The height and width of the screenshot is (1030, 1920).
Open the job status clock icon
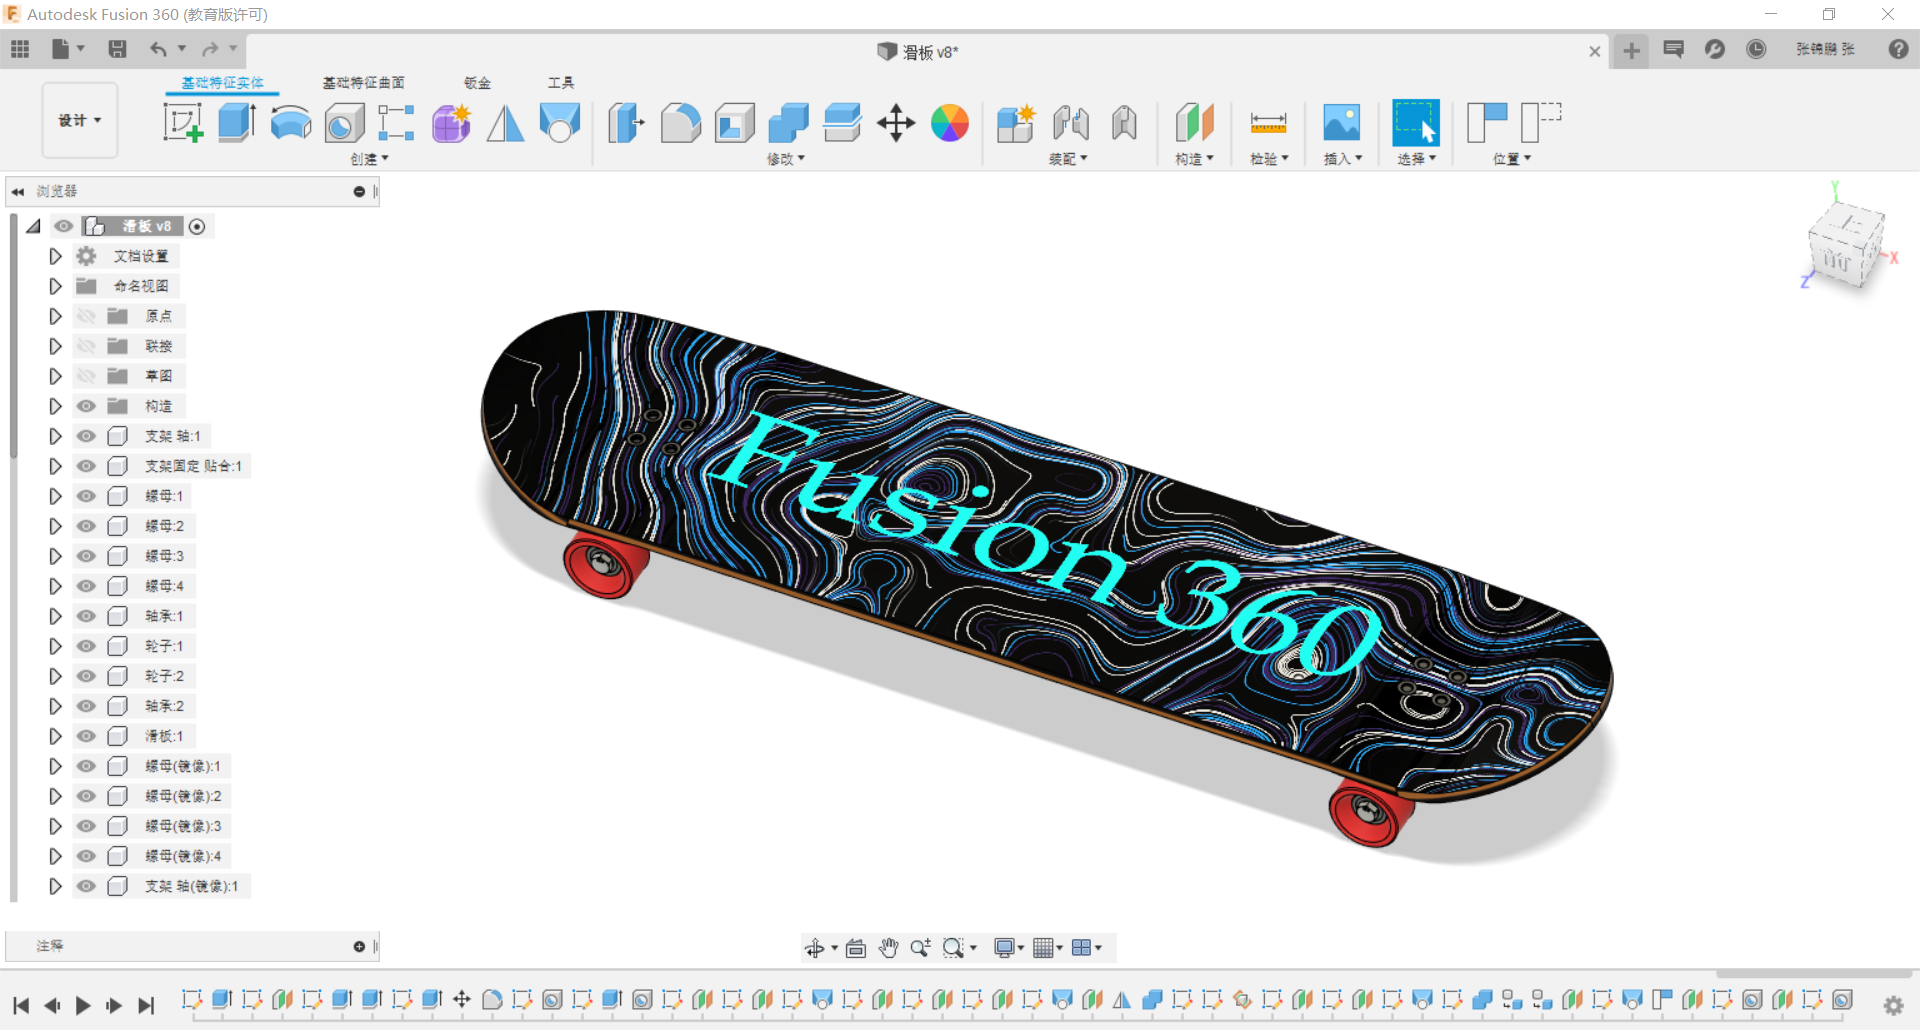coord(1756,49)
